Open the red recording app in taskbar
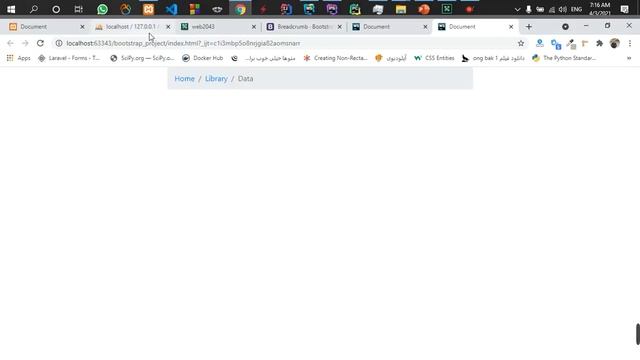640x360 pixels. [x=469, y=9]
